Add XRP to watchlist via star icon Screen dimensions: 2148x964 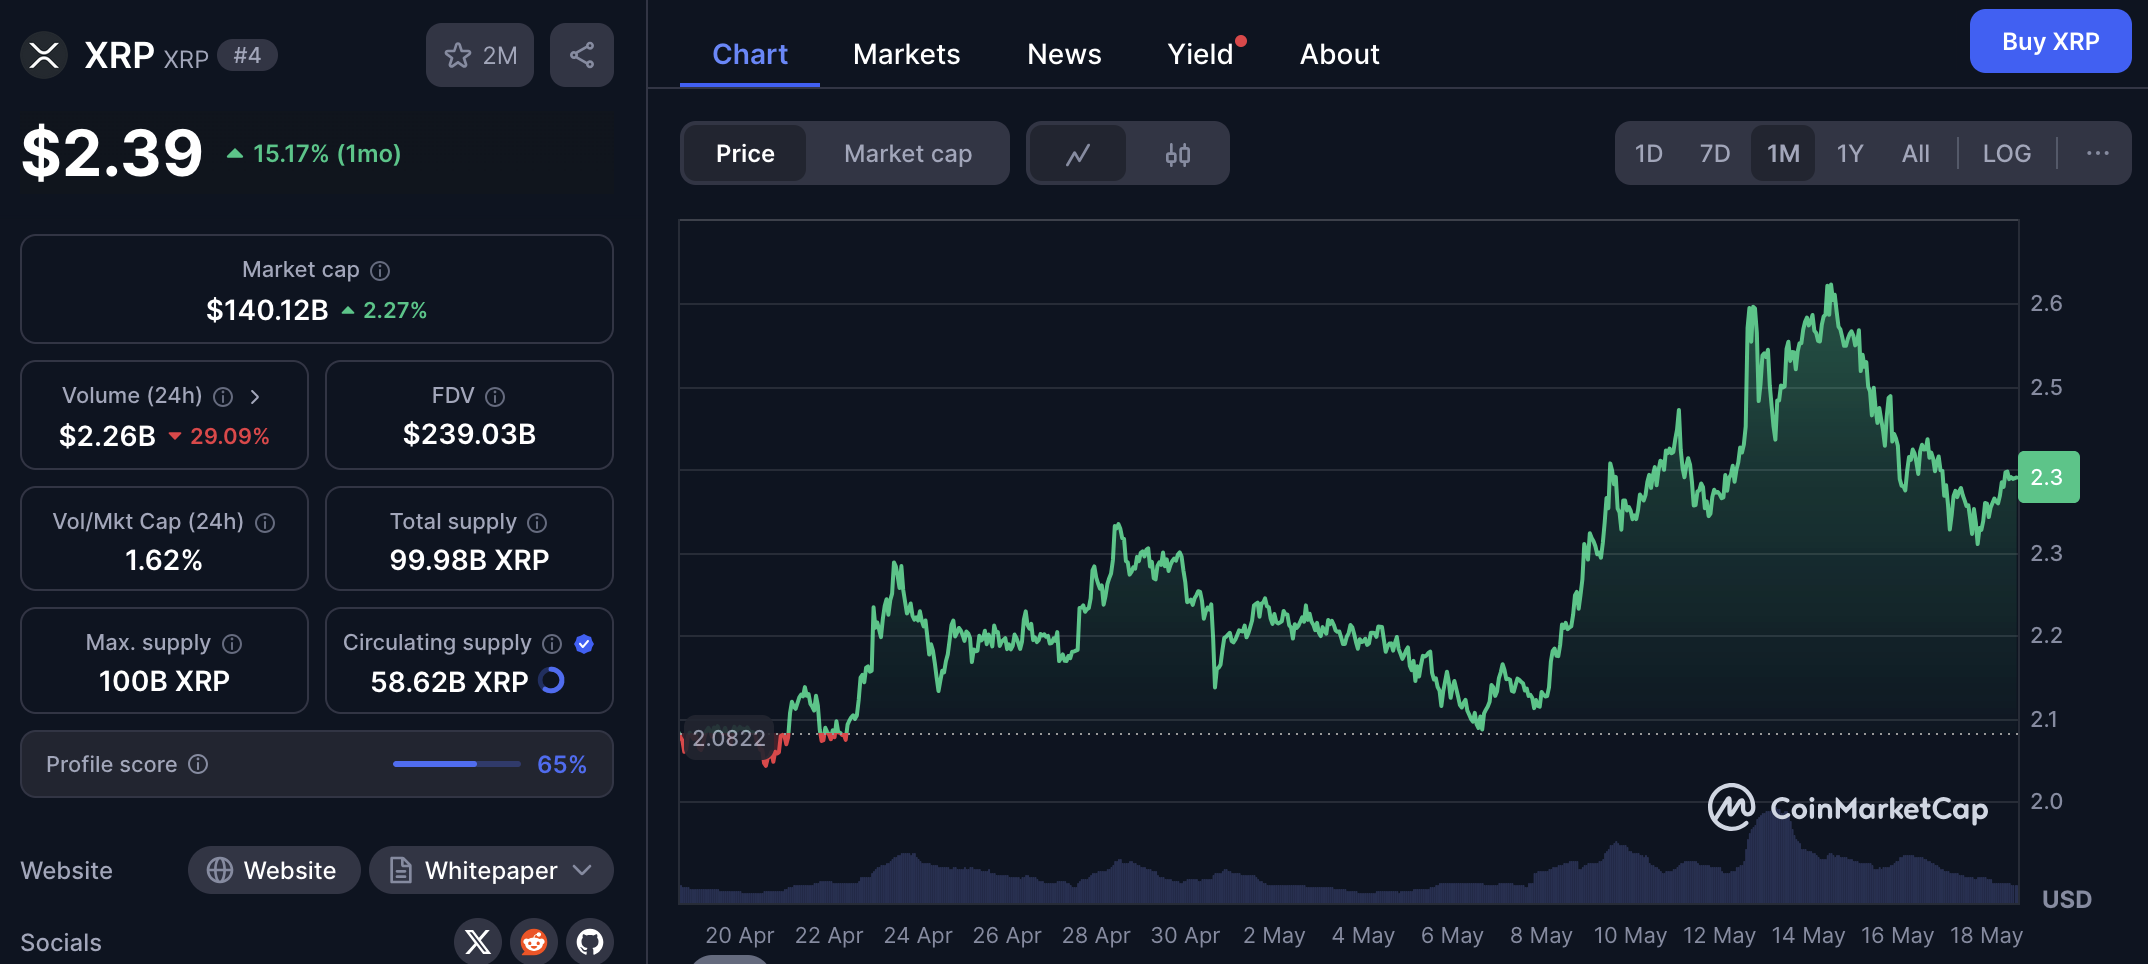pyautogui.click(x=458, y=55)
